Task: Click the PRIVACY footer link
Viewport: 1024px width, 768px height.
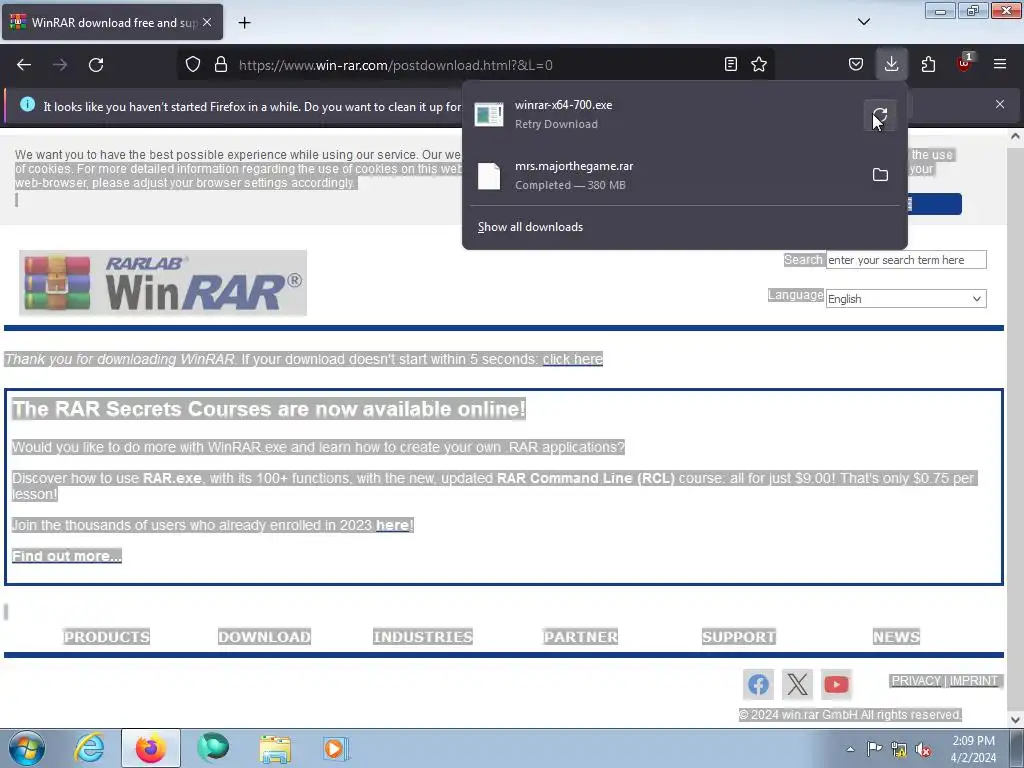Action: point(916,681)
